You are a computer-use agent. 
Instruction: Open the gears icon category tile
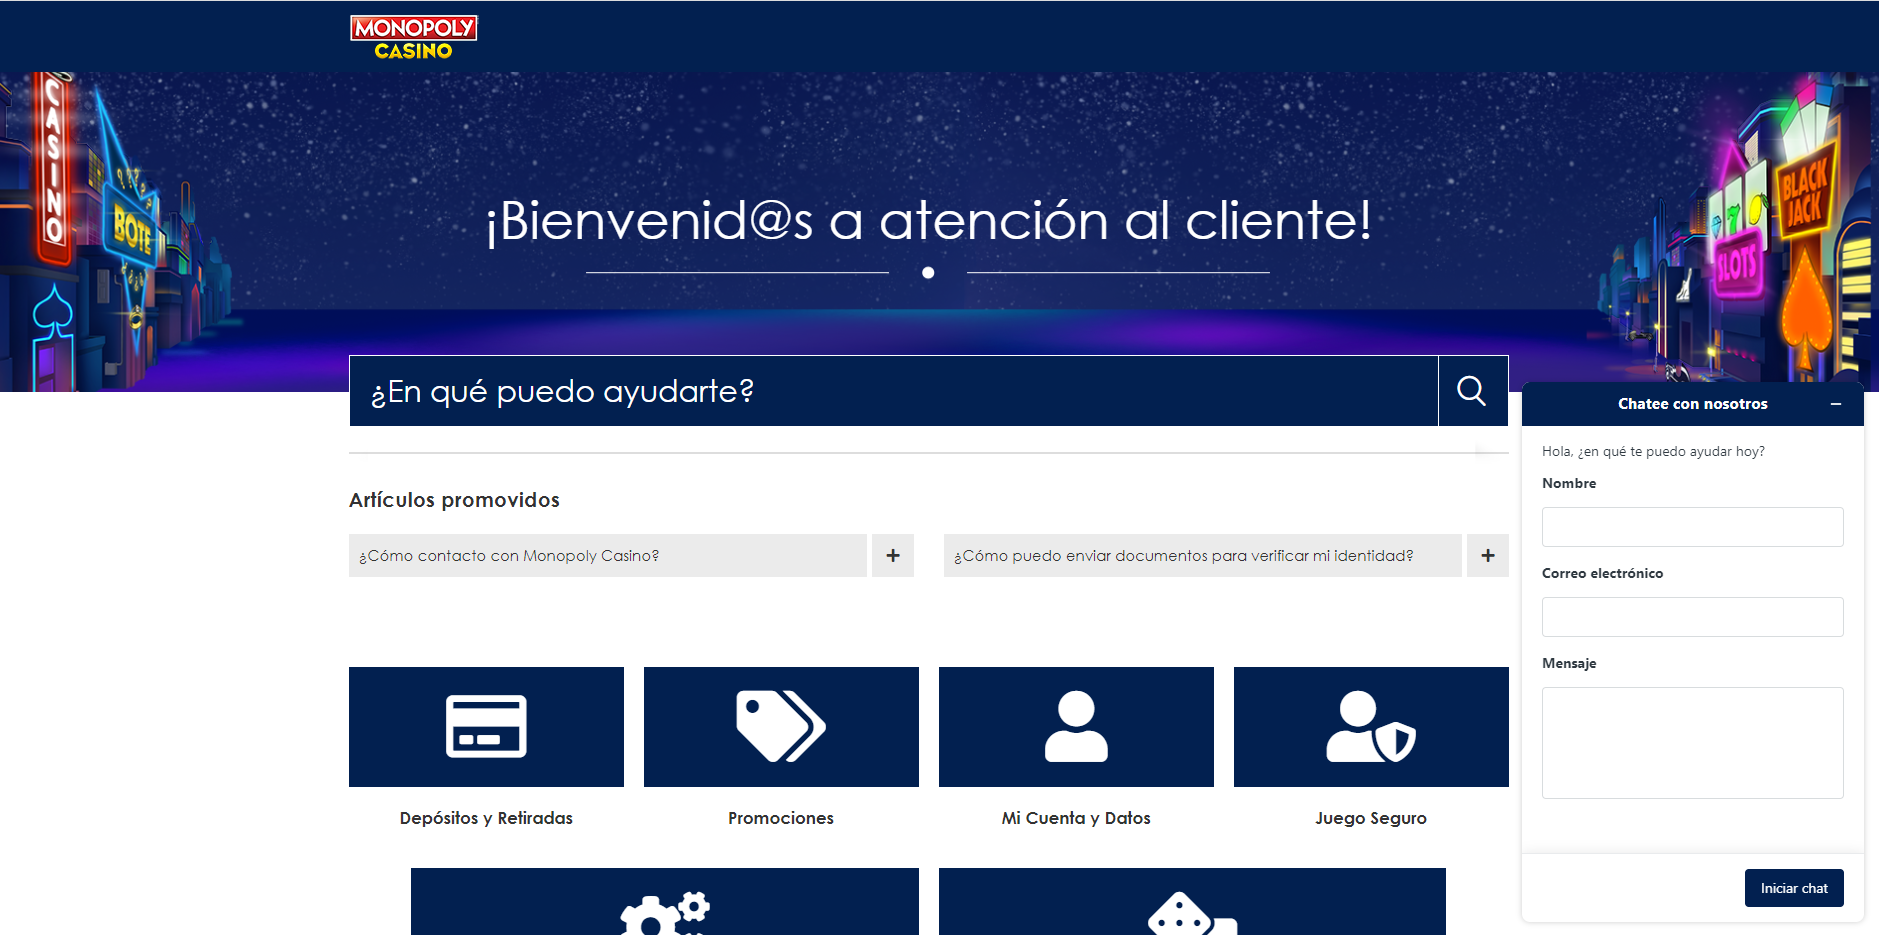pyautogui.click(x=665, y=902)
